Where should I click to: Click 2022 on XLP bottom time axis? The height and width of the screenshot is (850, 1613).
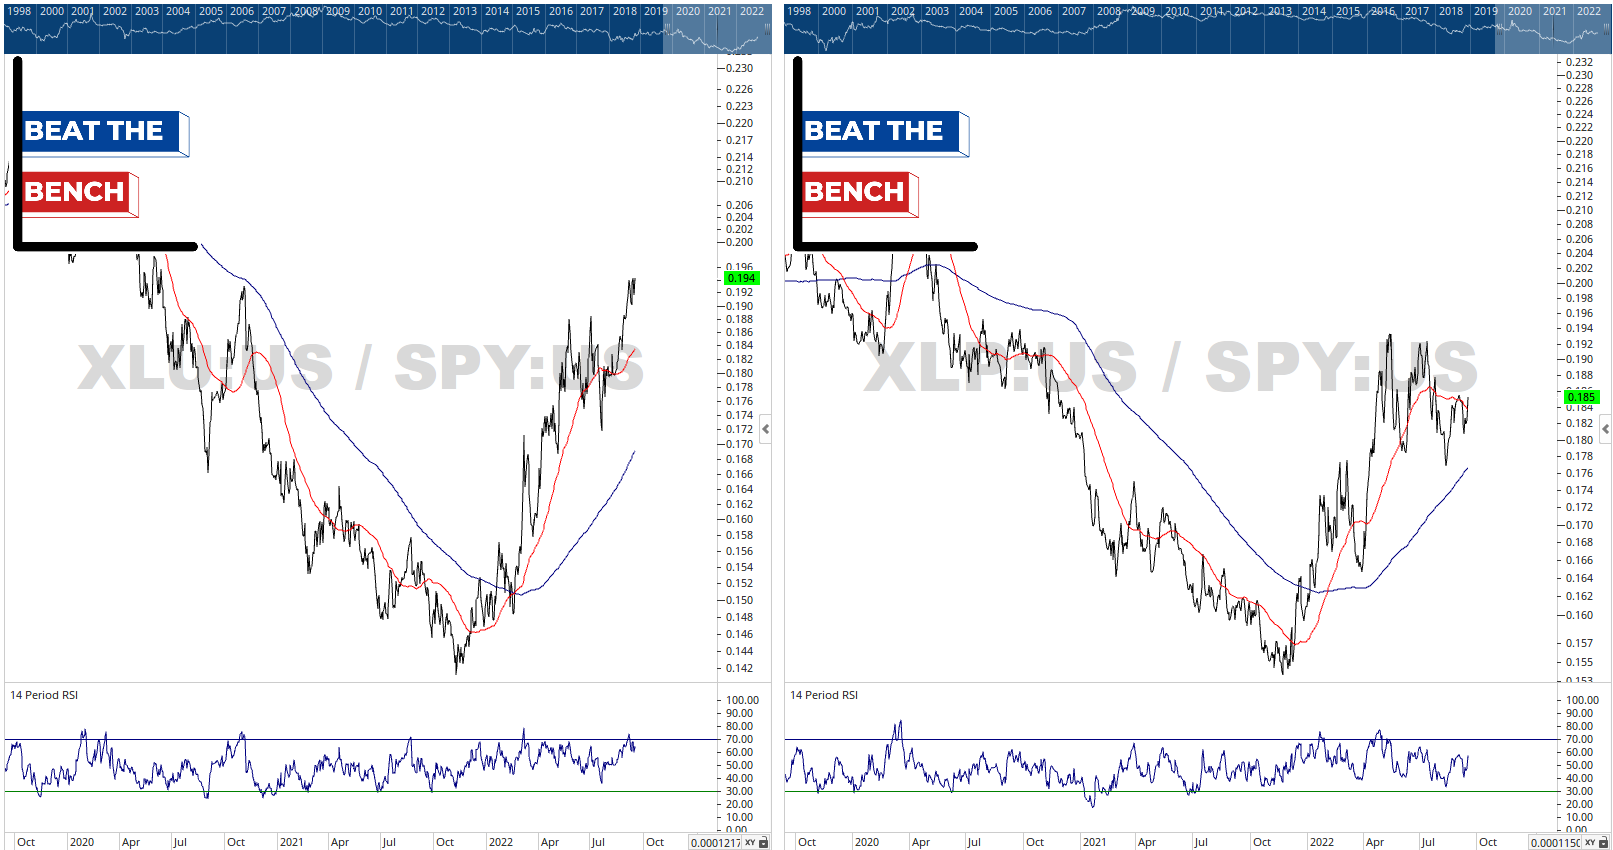click(1321, 842)
